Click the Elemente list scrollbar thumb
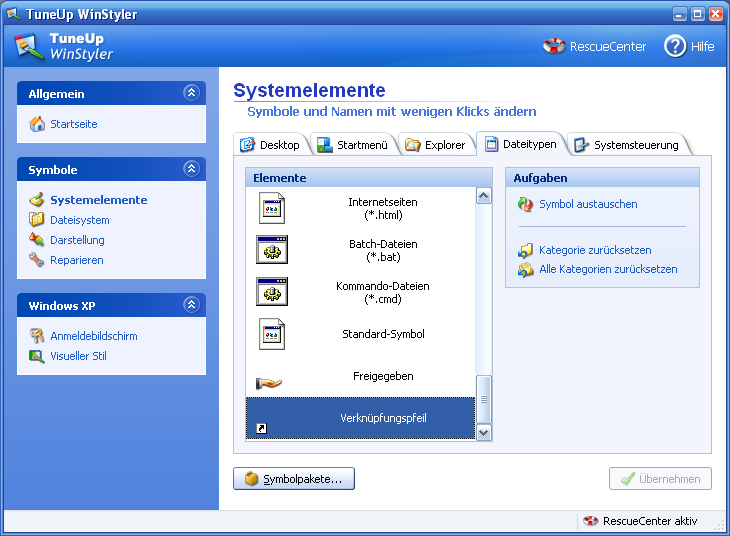 484,399
